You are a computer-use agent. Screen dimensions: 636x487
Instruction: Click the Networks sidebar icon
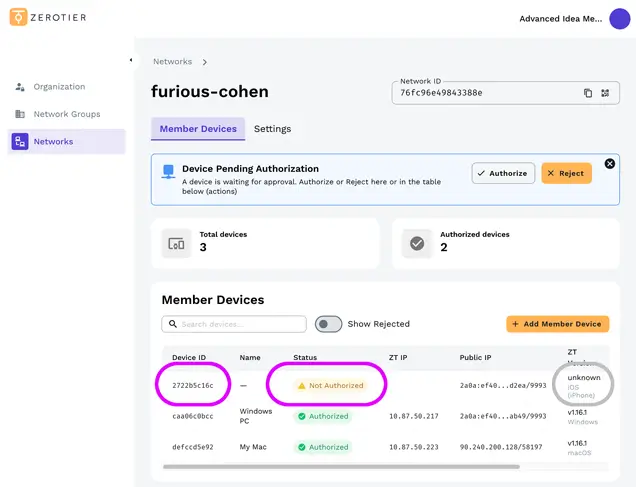click(x=20, y=142)
